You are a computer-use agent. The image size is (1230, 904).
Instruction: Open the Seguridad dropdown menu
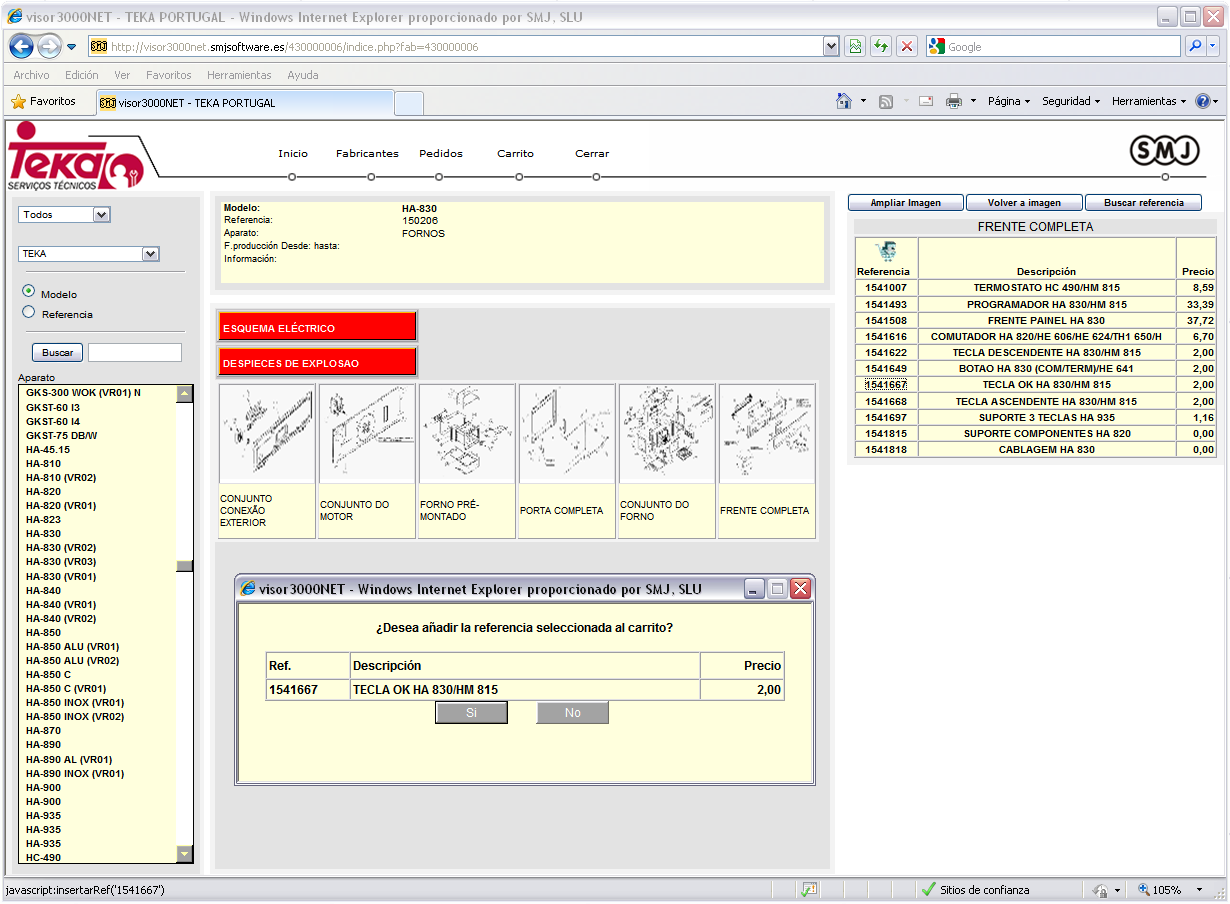tap(1071, 101)
